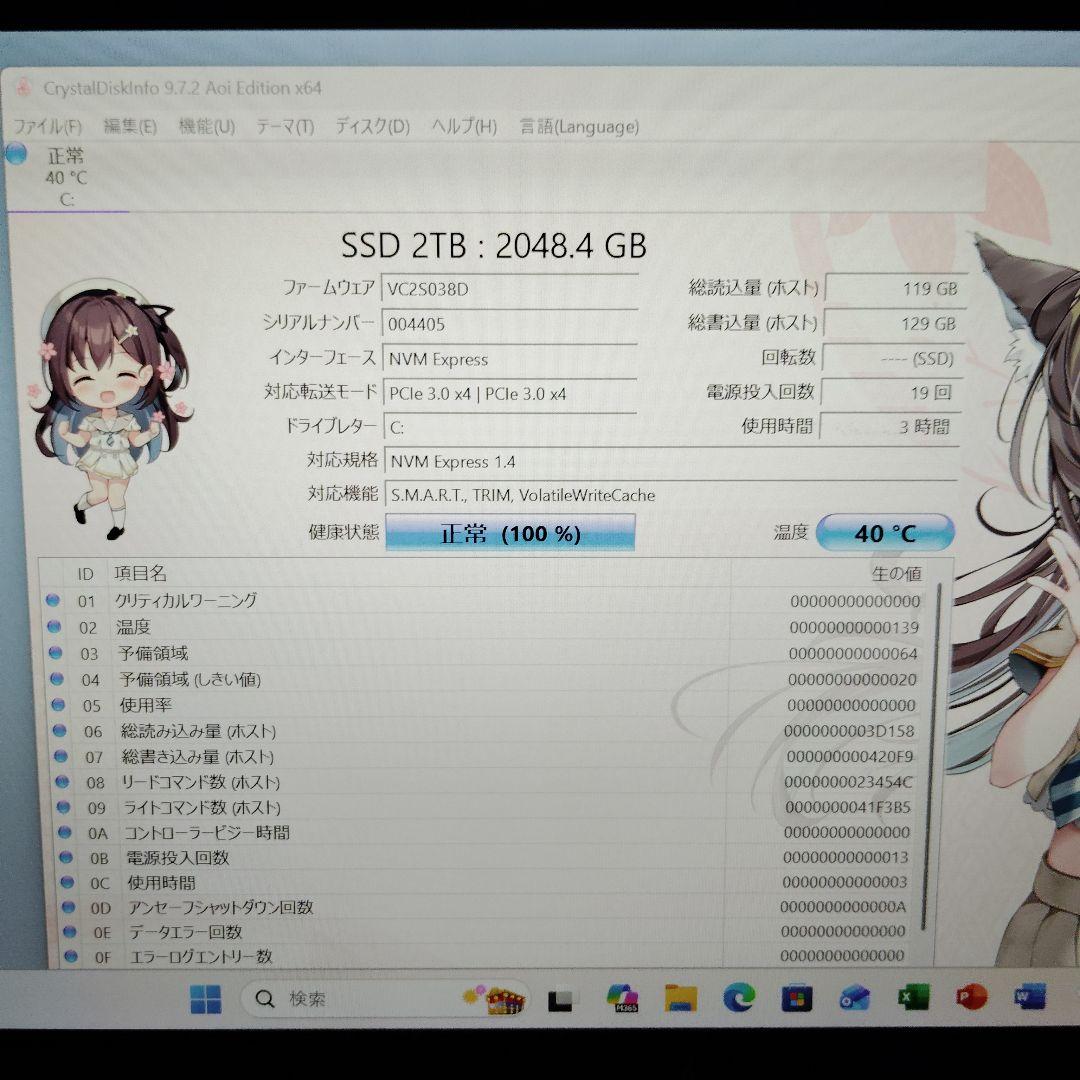This screenshot has width=1080, height=1080.
Task: Open the ヘルプ(H) menu
Action: pyautogui.click(x=462, y=127)
